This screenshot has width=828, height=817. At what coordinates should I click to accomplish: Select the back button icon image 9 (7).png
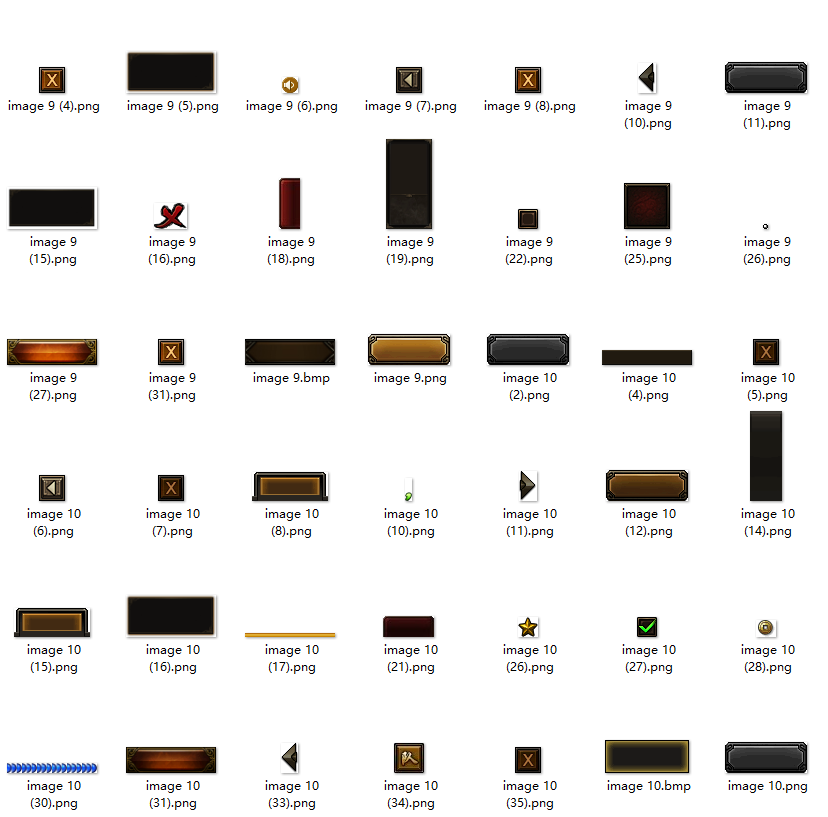coord(409,80)
